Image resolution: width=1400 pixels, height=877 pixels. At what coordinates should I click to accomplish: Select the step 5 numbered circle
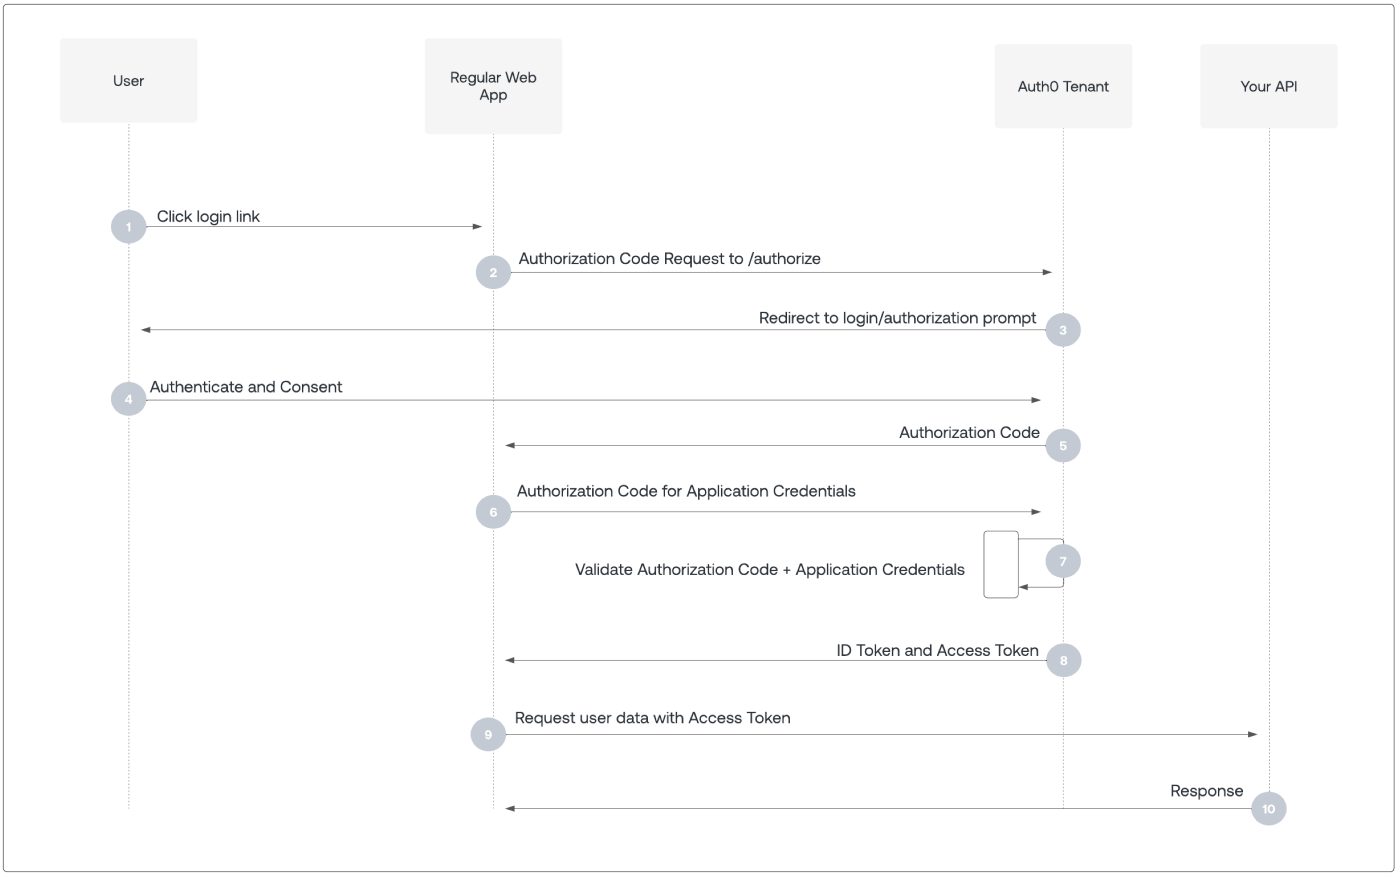coord(1063,445)
